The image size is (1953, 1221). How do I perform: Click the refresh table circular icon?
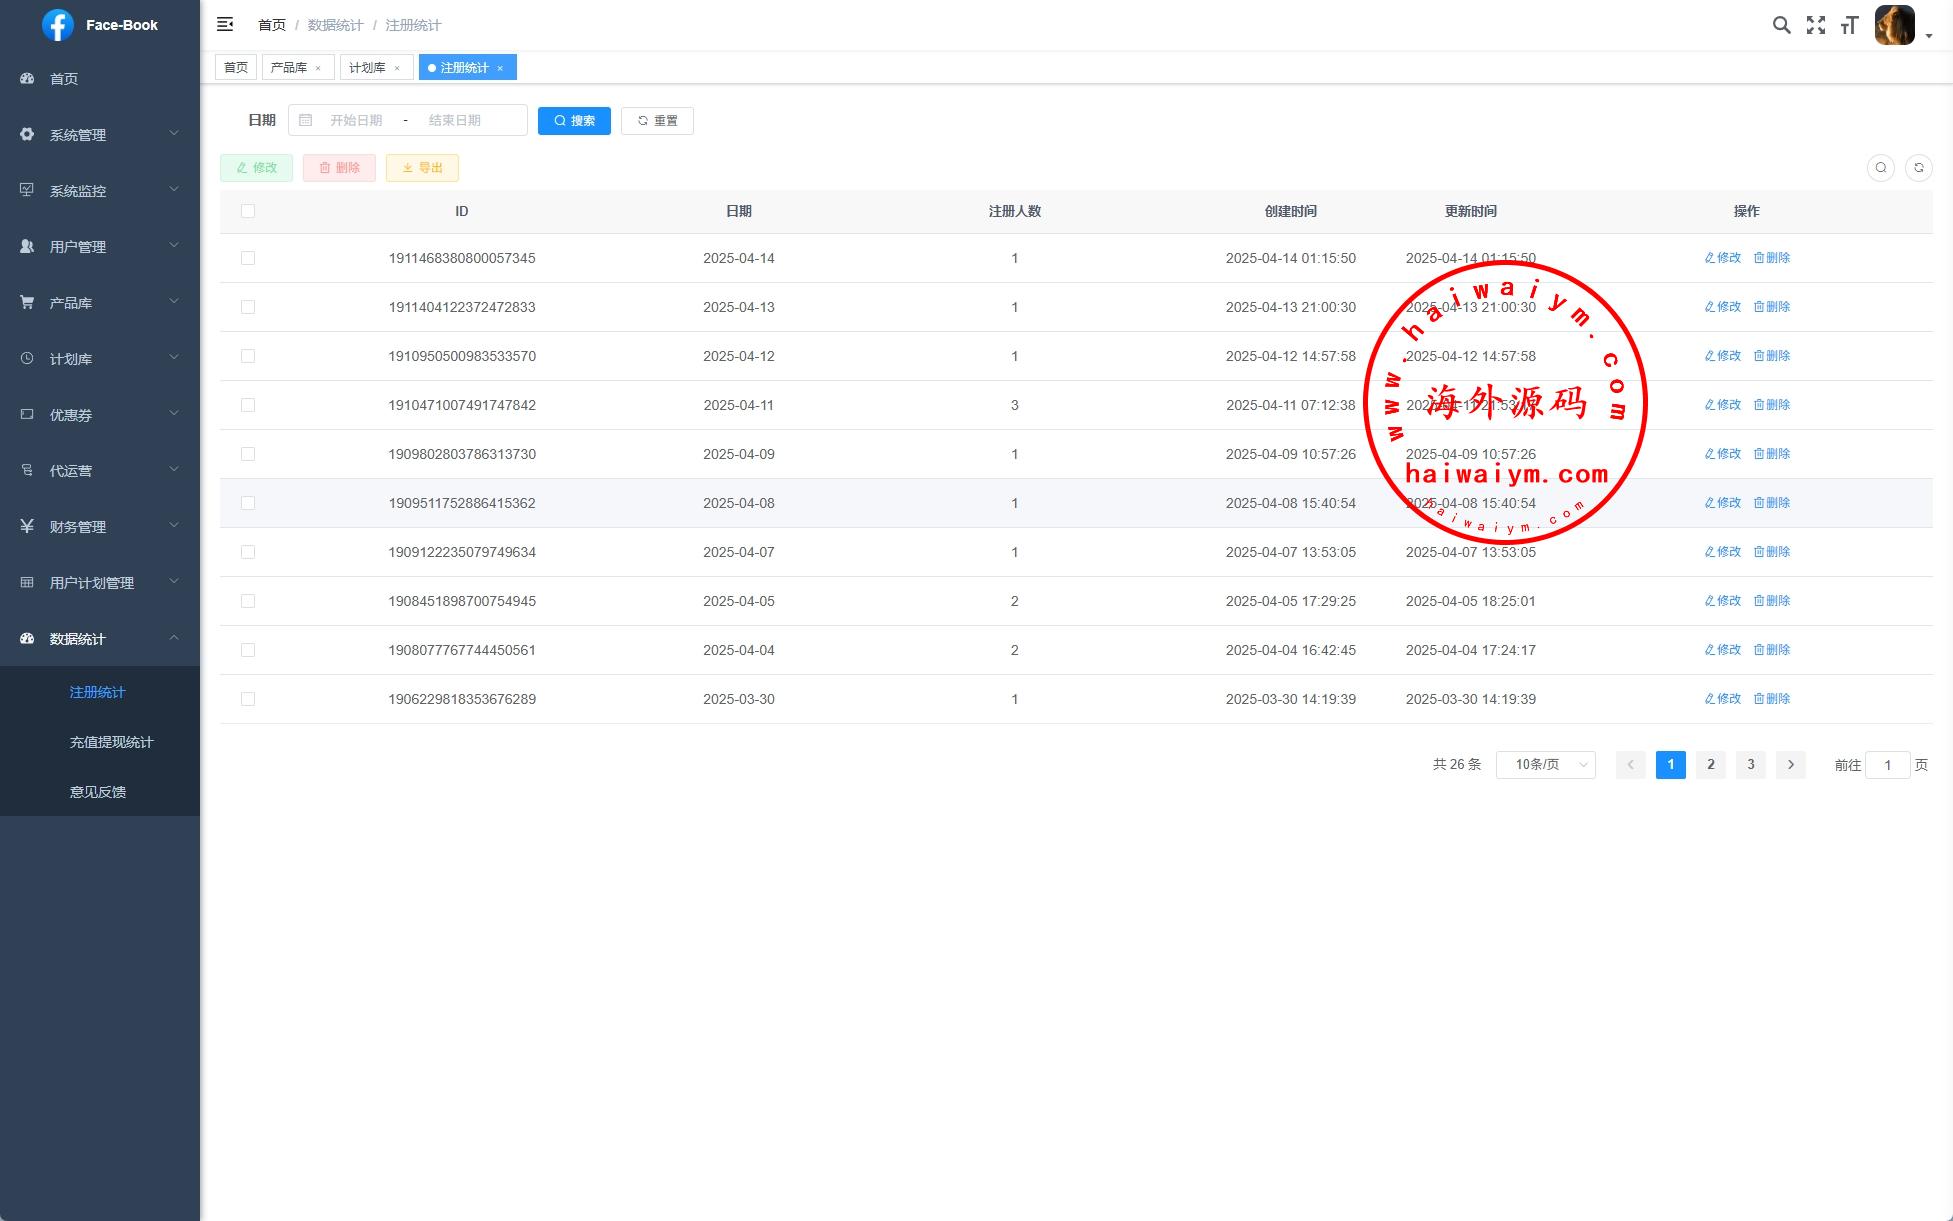(1918, 168)
